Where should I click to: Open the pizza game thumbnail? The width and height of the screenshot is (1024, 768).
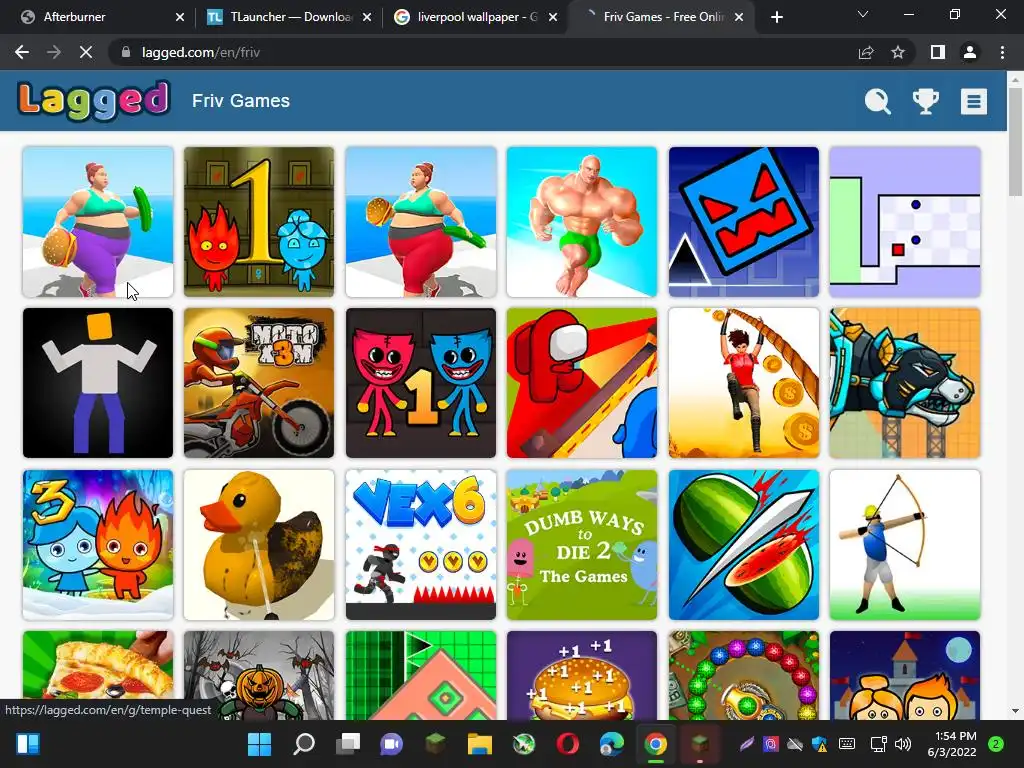98,675
